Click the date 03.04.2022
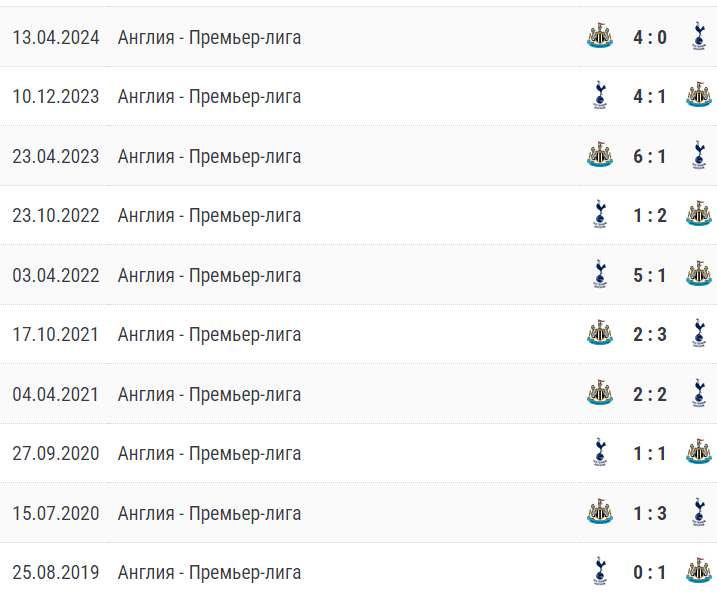Screen dimensions: 717x598 (x=56, y=276)
